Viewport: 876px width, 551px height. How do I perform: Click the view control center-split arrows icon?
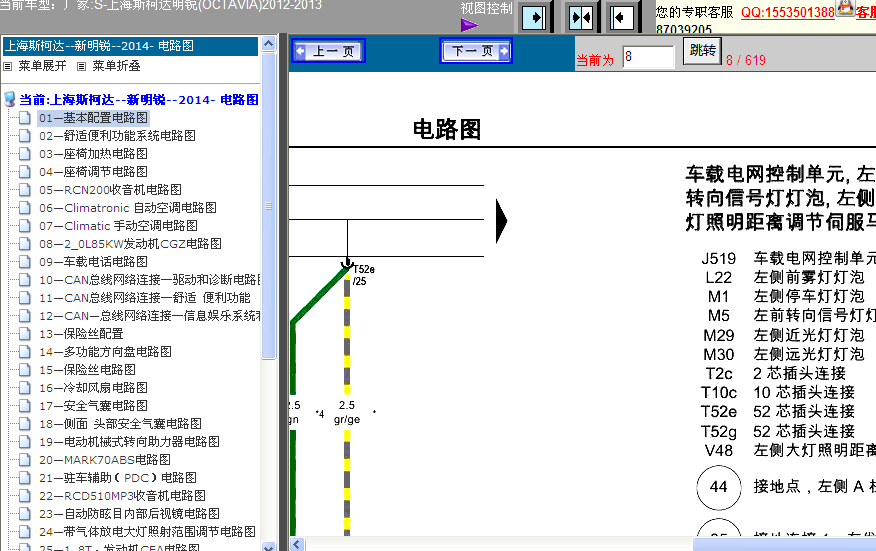point(579,17)
